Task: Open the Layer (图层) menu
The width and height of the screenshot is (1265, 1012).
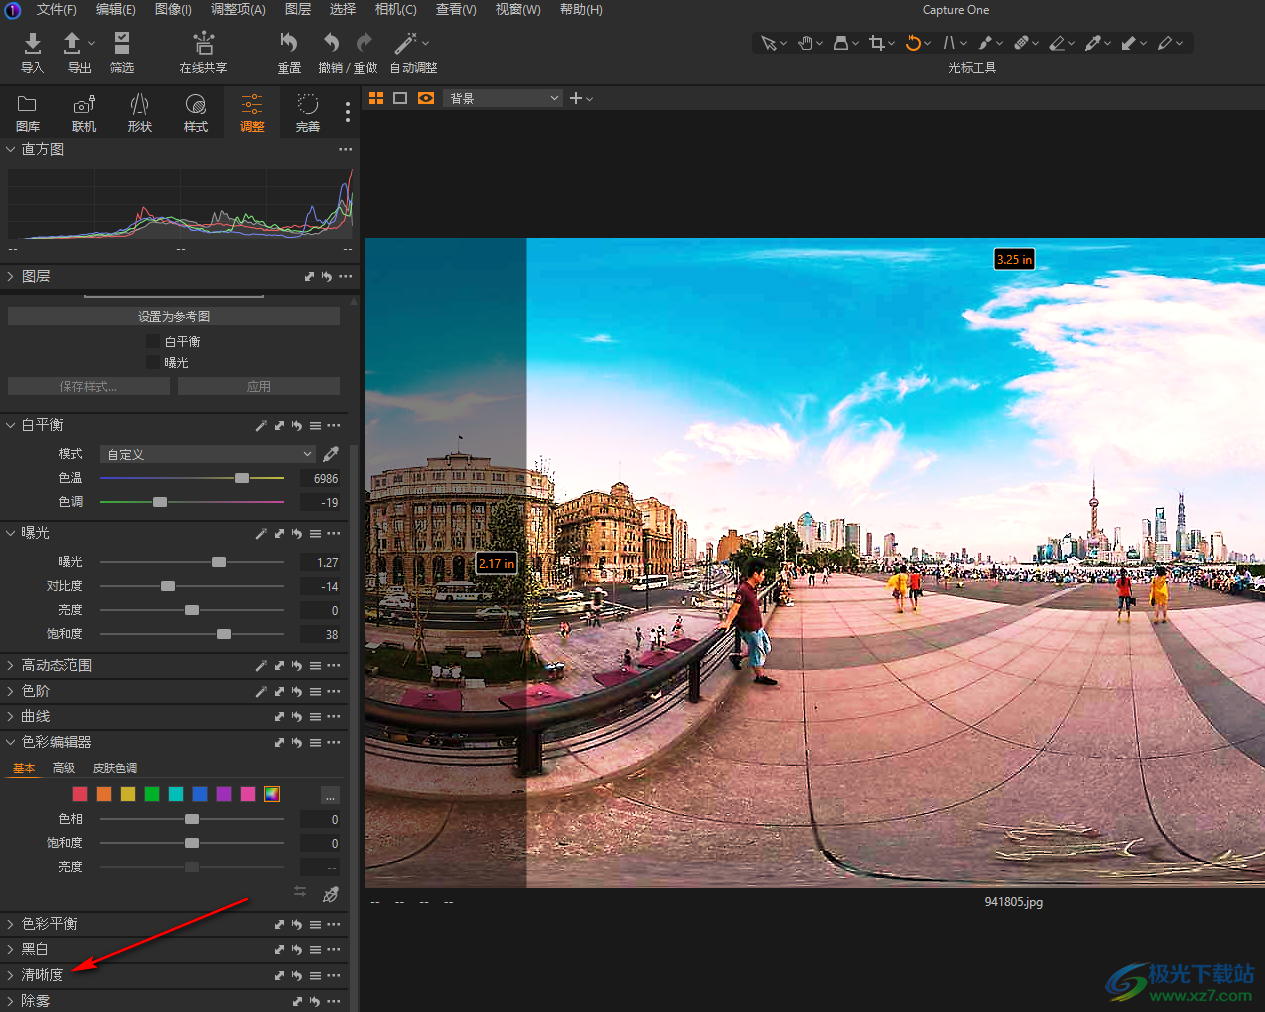Action: tap(297, 9)
